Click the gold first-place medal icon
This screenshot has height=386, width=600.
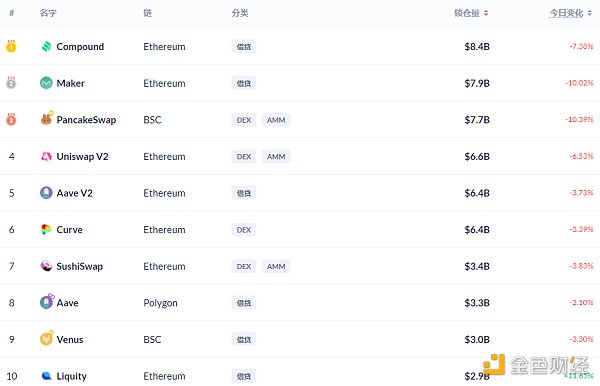click(11, 46)
